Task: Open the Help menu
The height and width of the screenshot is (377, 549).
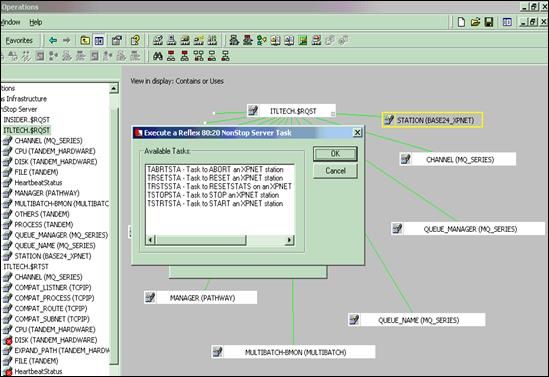Action: click(x=36, y=22)
